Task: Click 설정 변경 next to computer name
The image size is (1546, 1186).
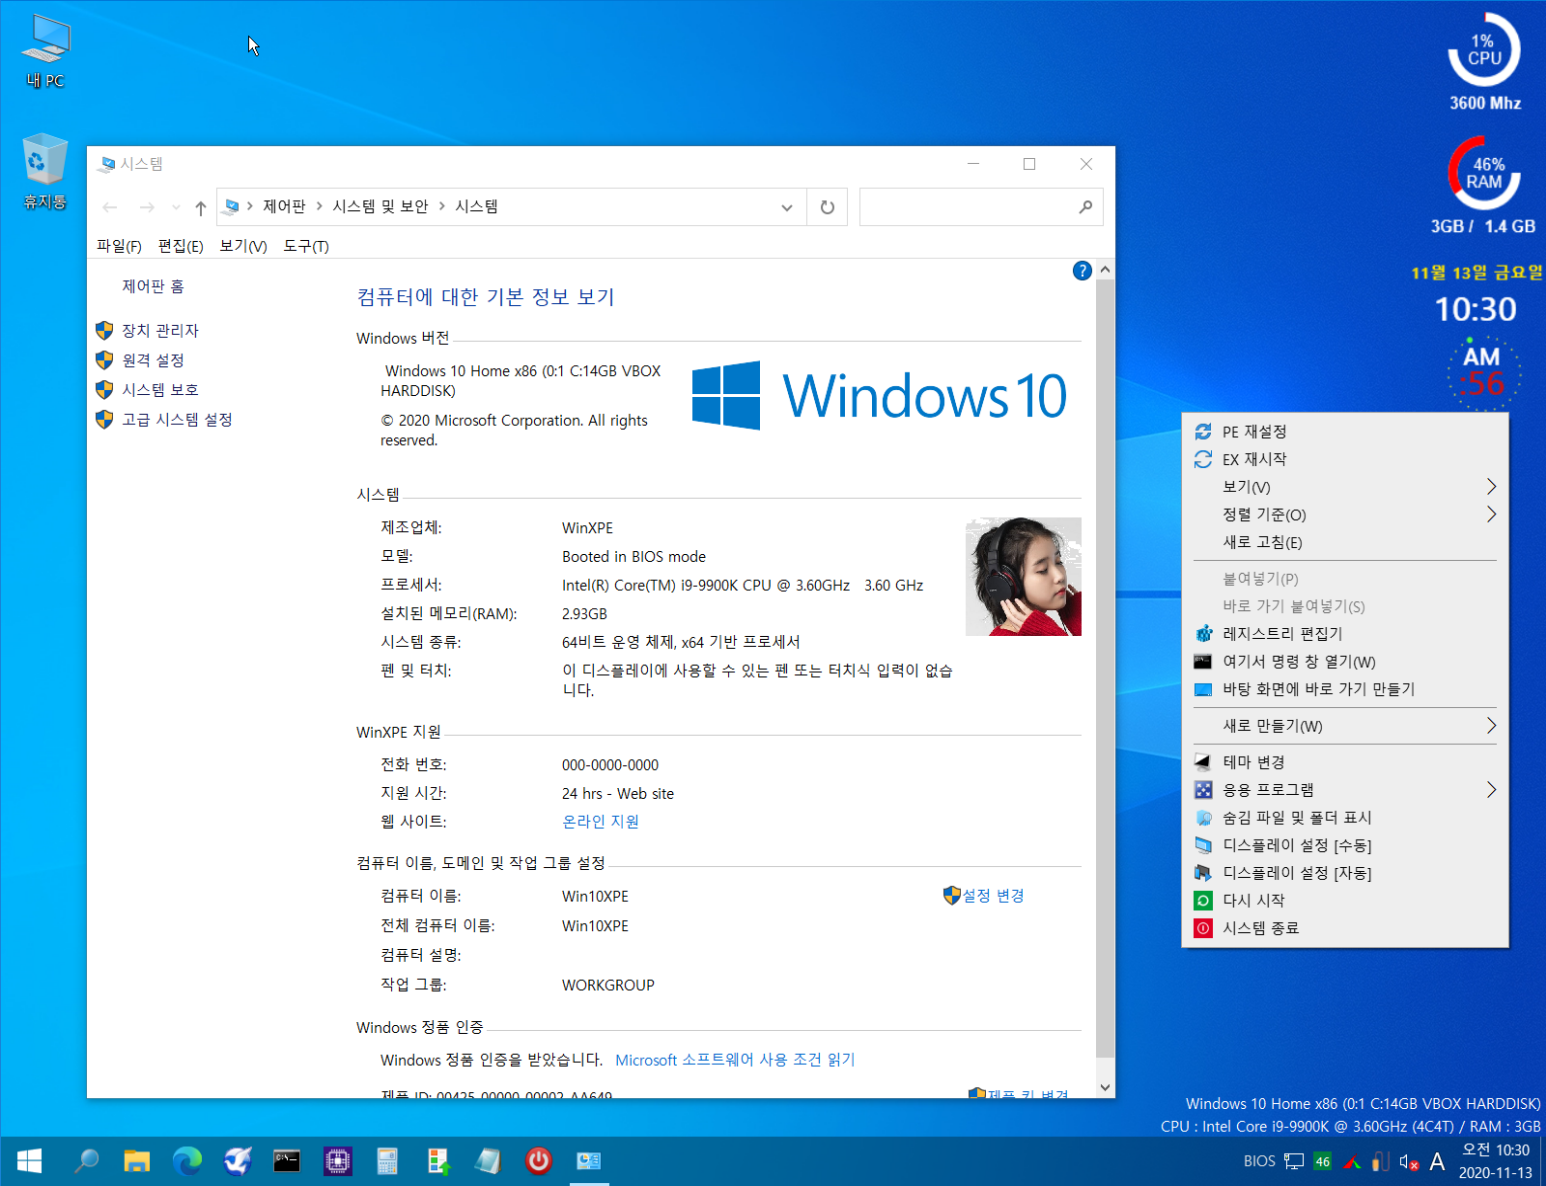Action: (993, 895)
